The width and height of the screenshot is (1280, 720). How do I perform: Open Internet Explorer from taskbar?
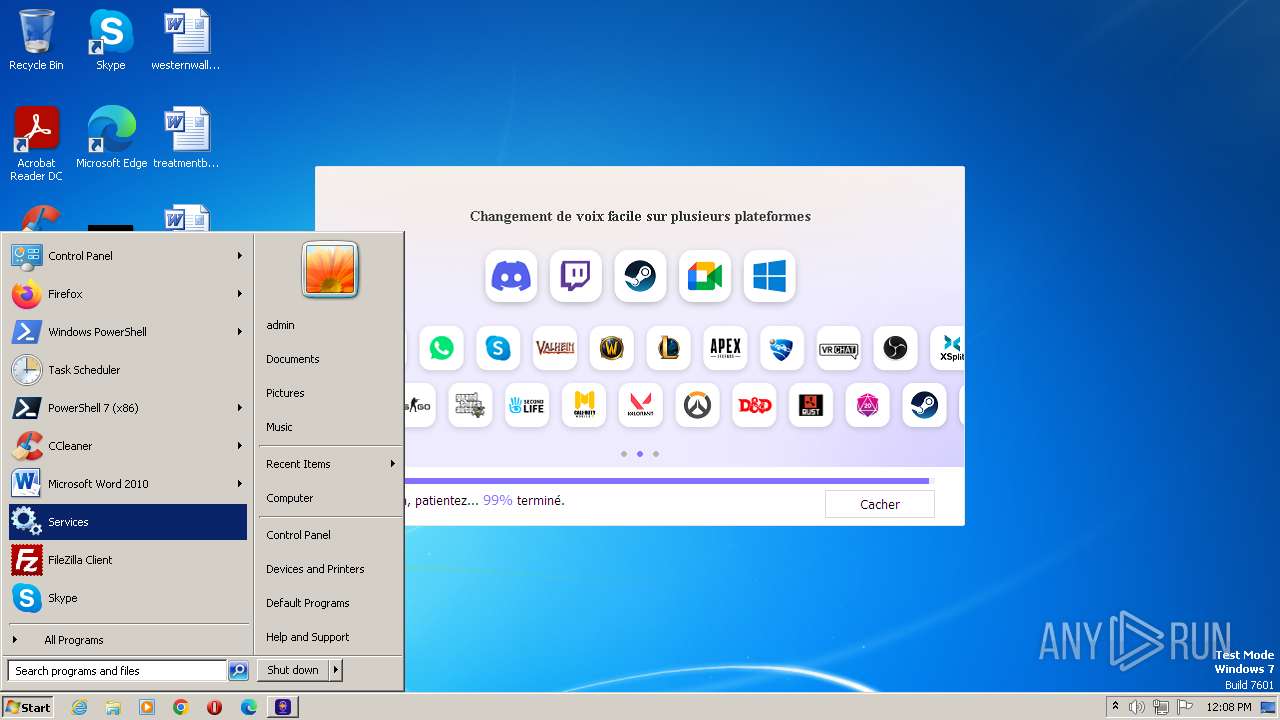tap(79, 707)
